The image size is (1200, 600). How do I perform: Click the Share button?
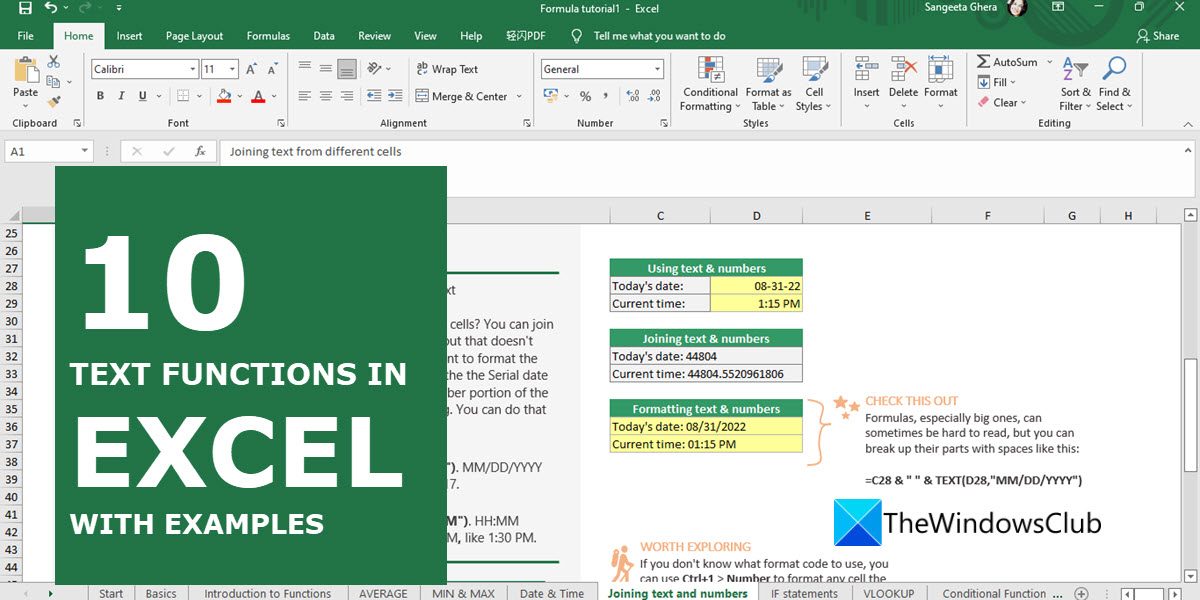coord(1160,35)
